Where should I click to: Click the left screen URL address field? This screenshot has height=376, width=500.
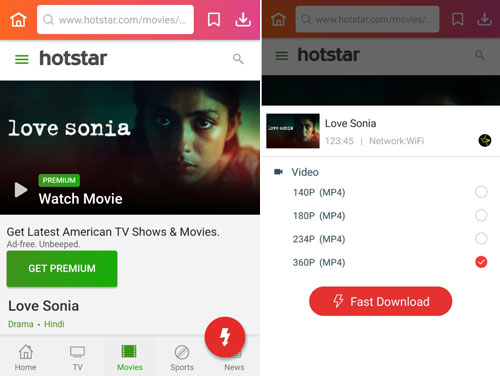115,20
